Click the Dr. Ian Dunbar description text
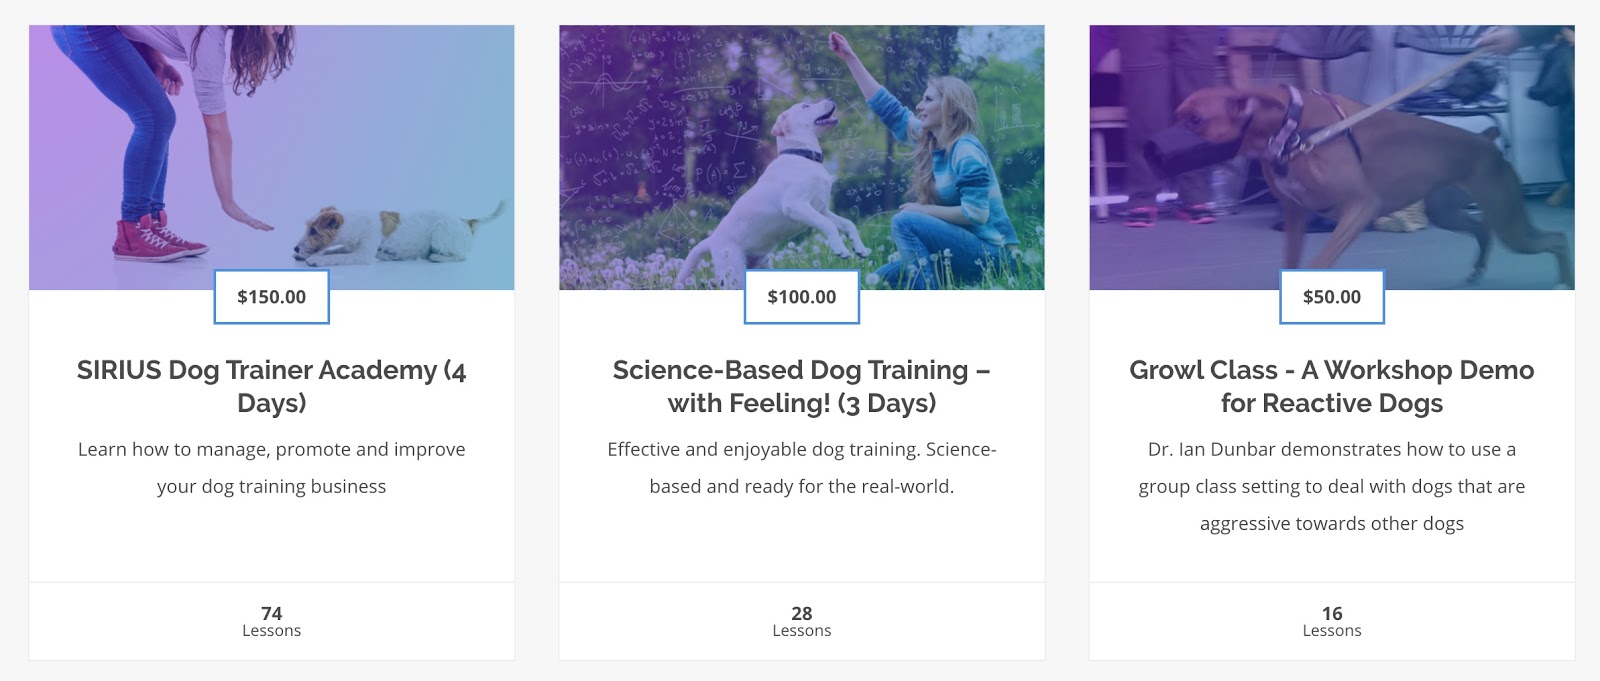 click(1331, 486)
